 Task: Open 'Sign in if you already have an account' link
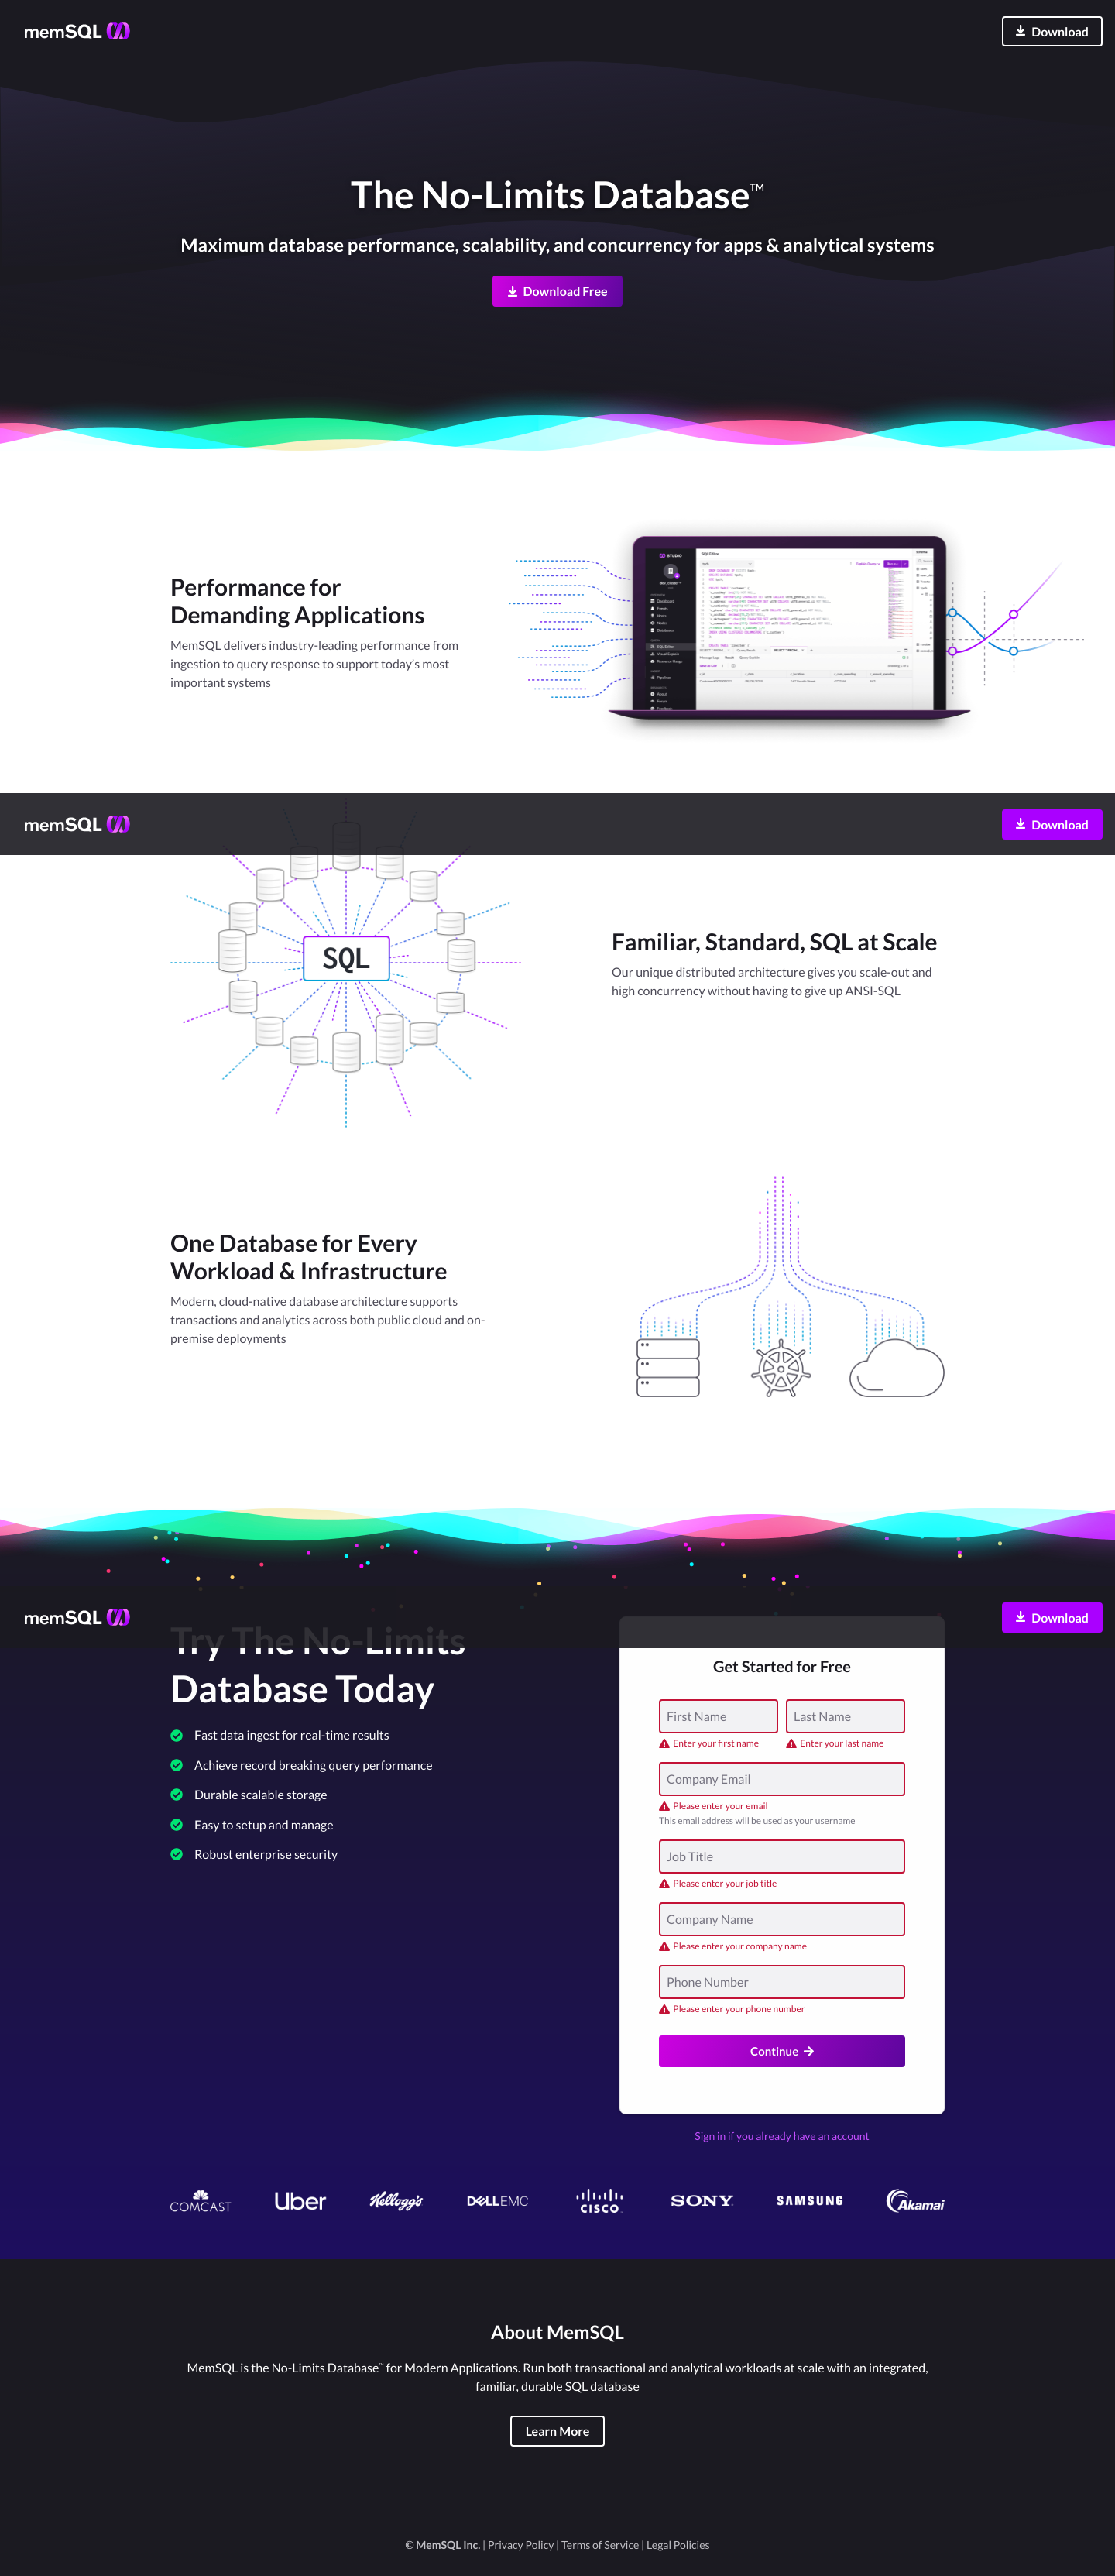pyautogui.click(x=781, y=2136)
